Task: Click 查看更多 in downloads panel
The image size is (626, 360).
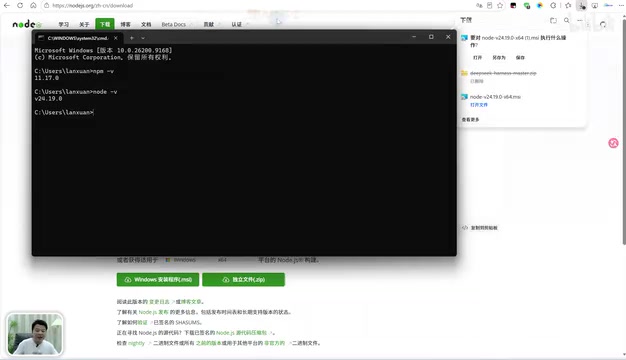Action: pos(470,120)
